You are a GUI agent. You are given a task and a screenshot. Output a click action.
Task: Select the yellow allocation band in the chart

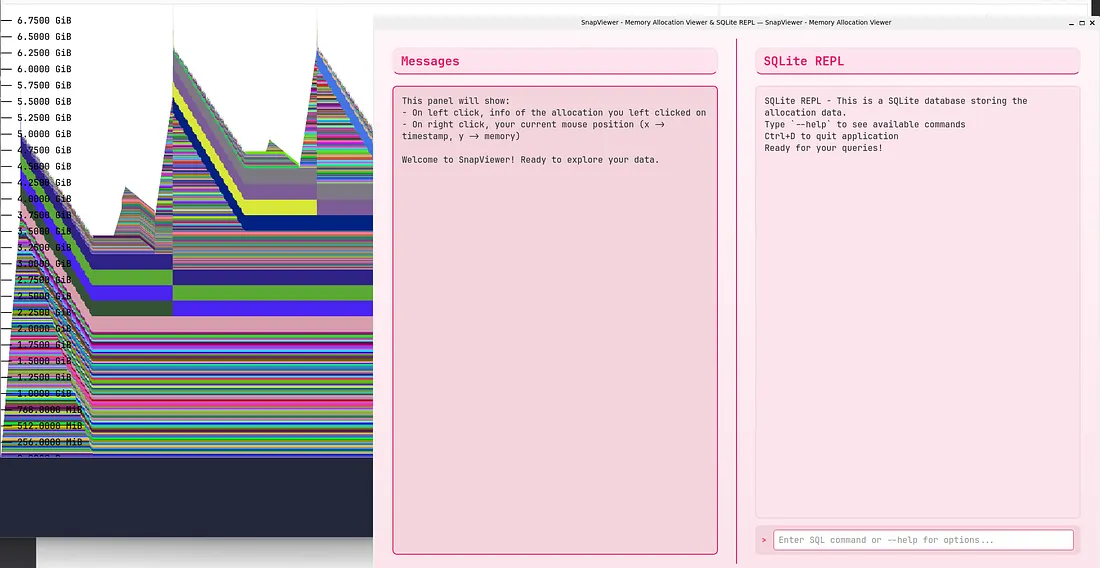280,207
